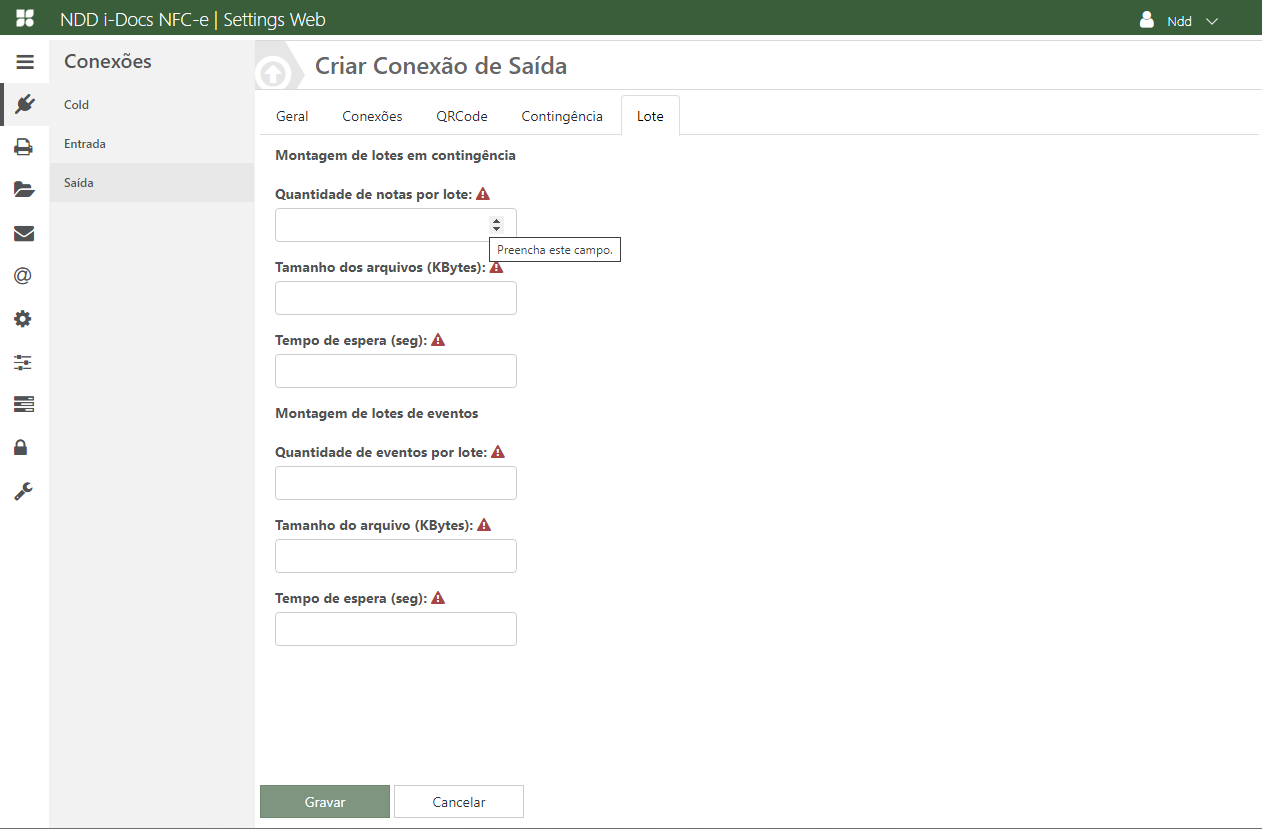This screenshot has width=1262, height=829.
Task: Switch to the Contingência tab
Action: point(561,116)
